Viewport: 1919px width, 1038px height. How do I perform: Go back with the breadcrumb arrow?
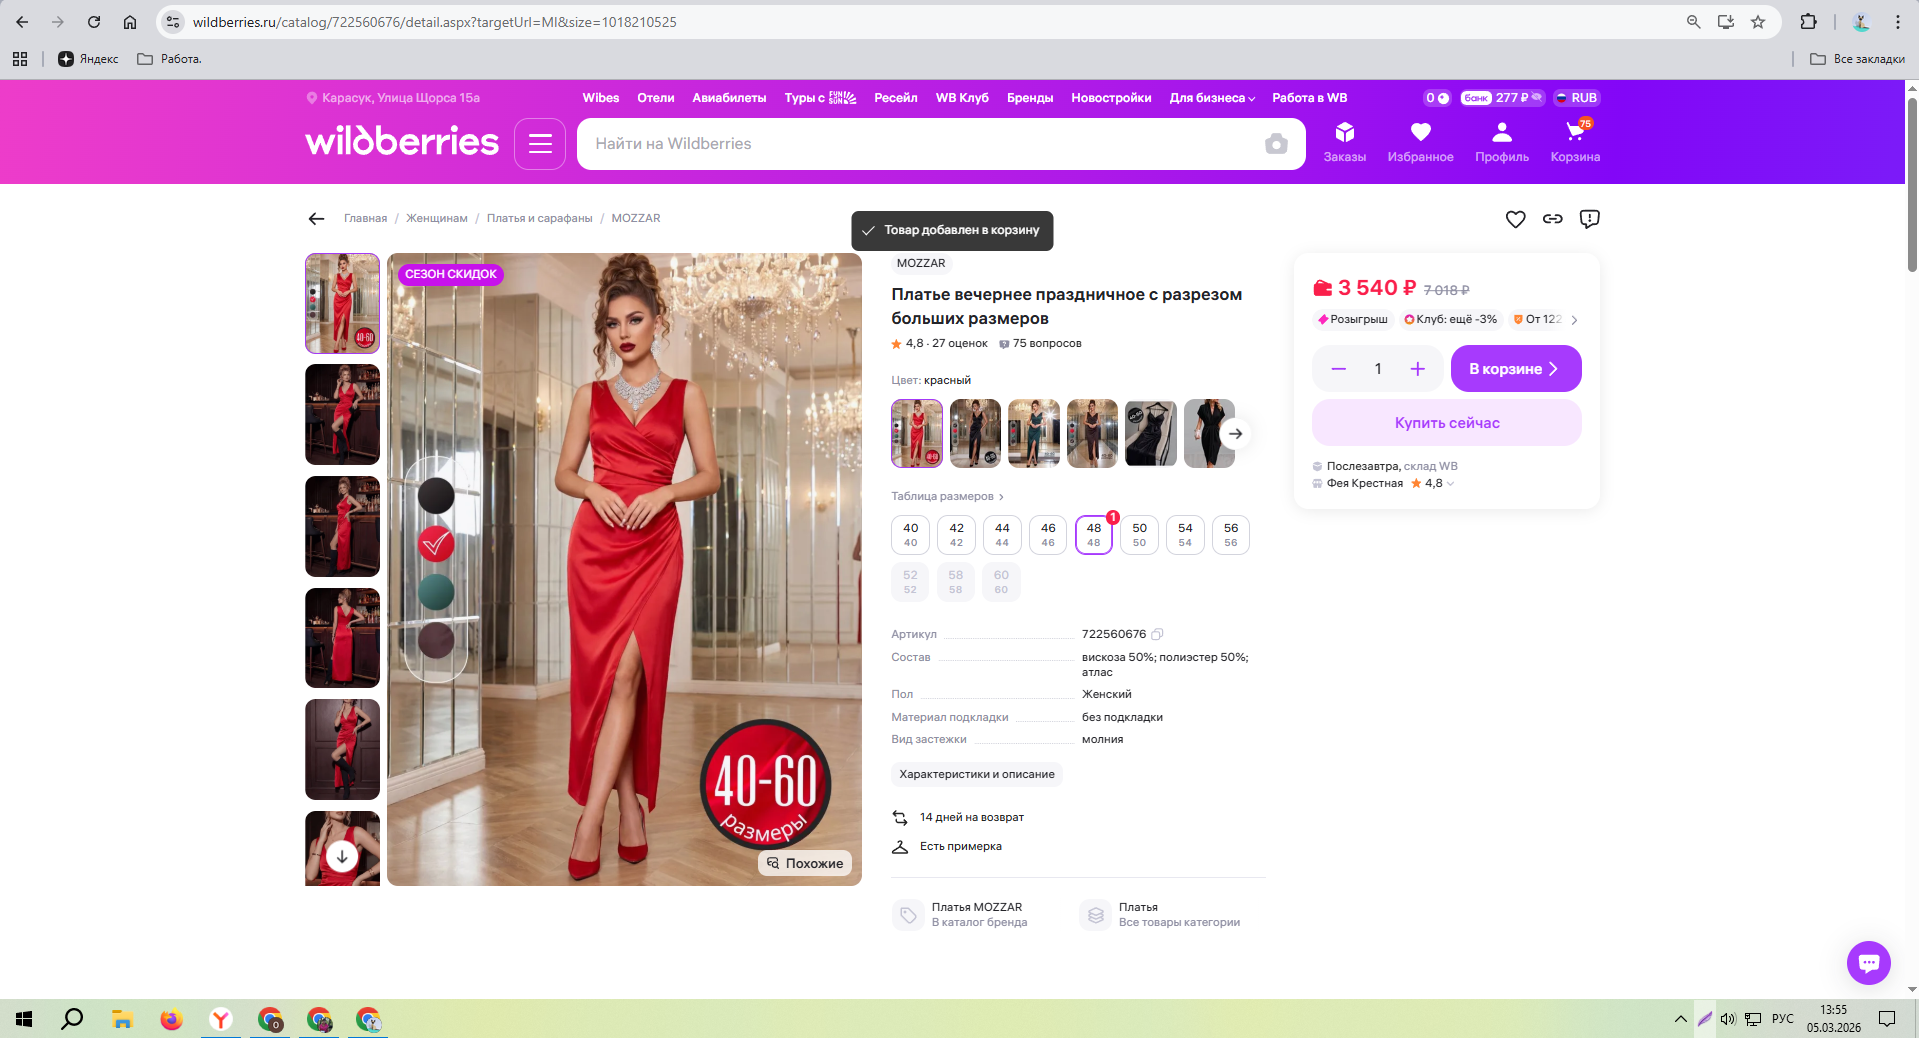pyautogui.click(x=316, y=218)
